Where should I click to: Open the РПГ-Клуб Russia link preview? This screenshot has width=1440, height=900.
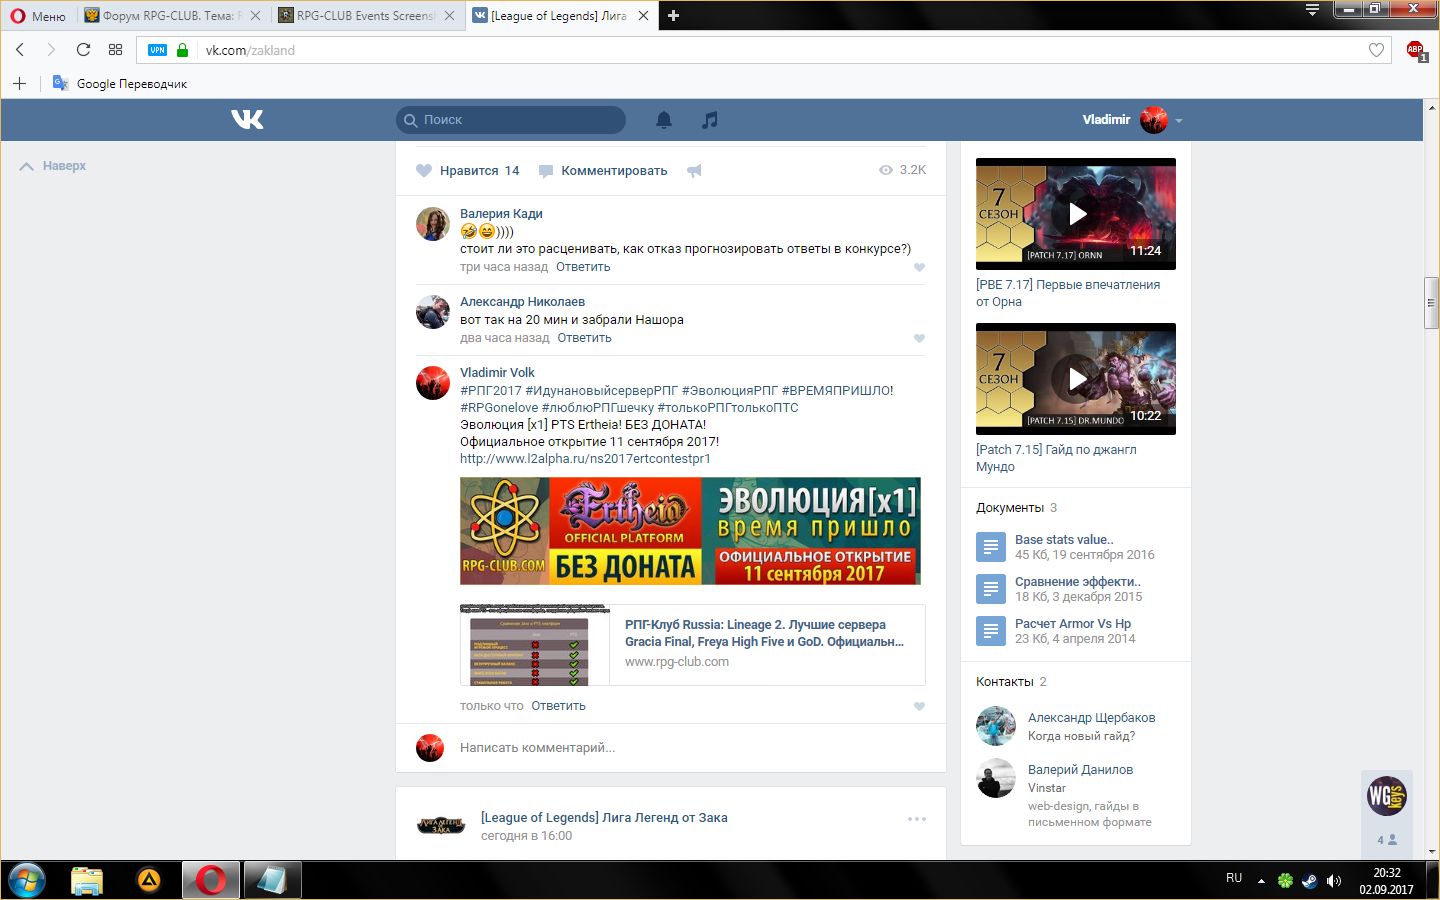[693, 645]
